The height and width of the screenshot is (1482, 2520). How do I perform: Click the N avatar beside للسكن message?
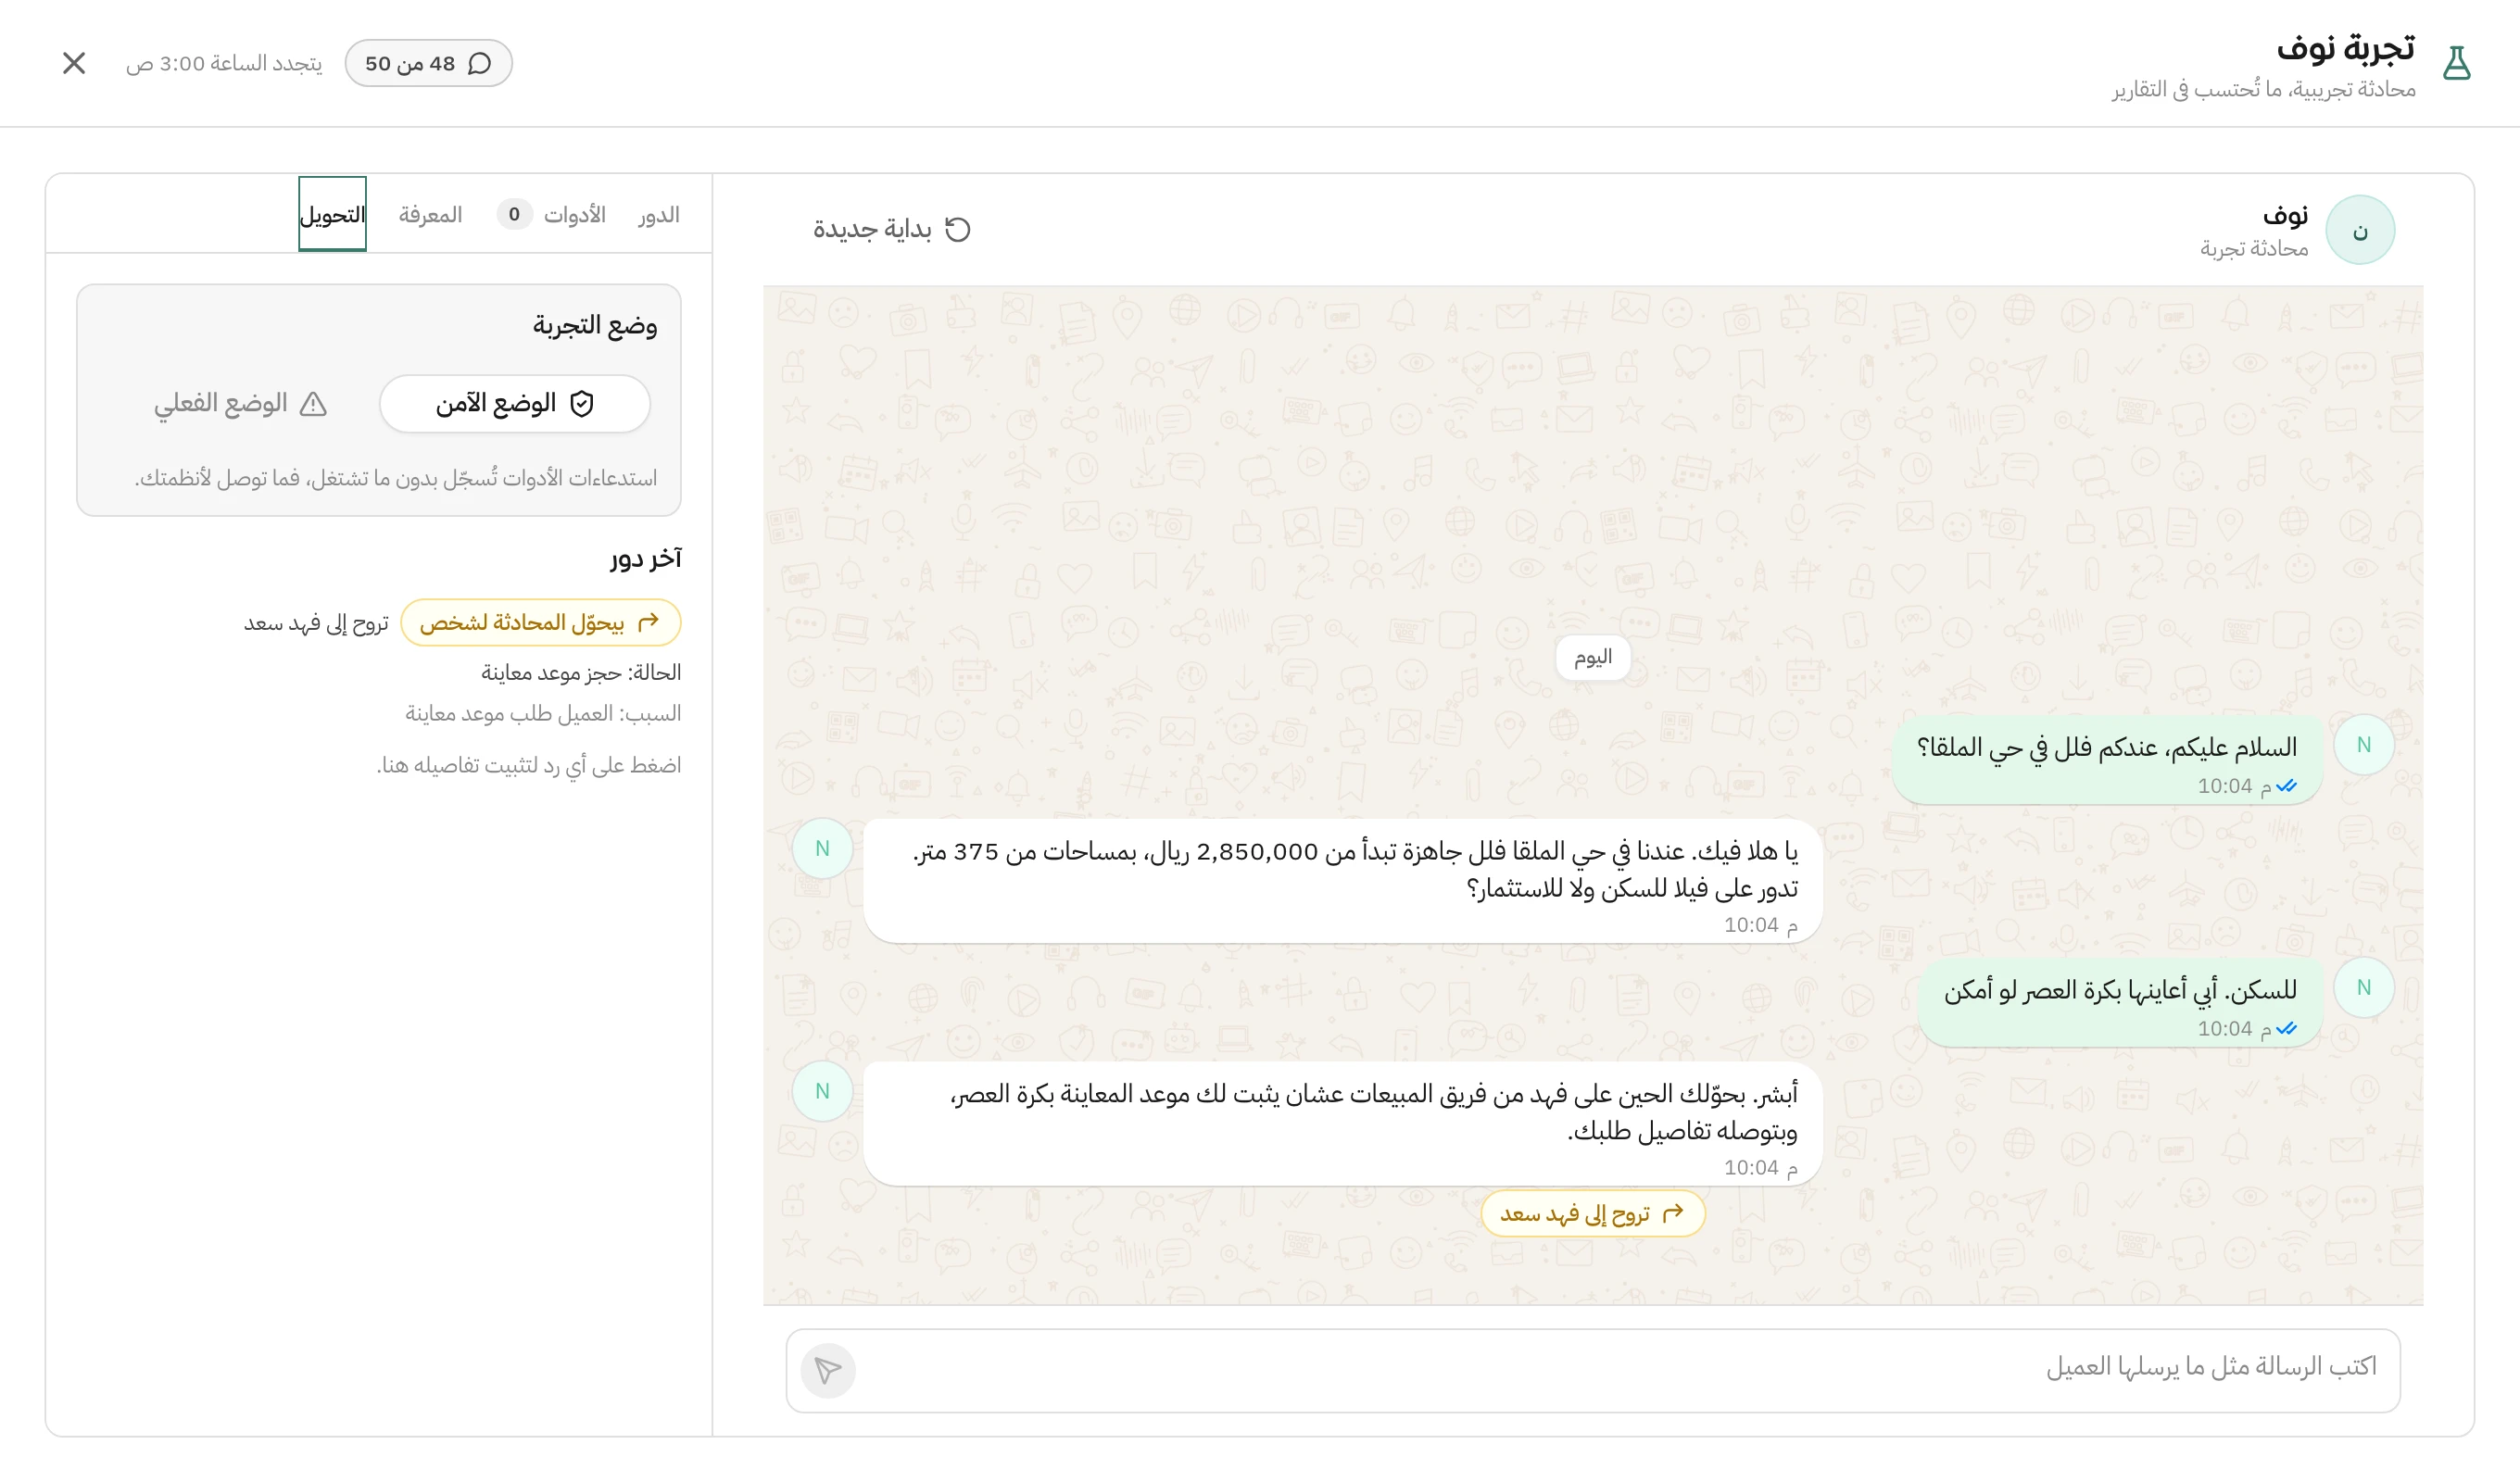coord(2364,988)
